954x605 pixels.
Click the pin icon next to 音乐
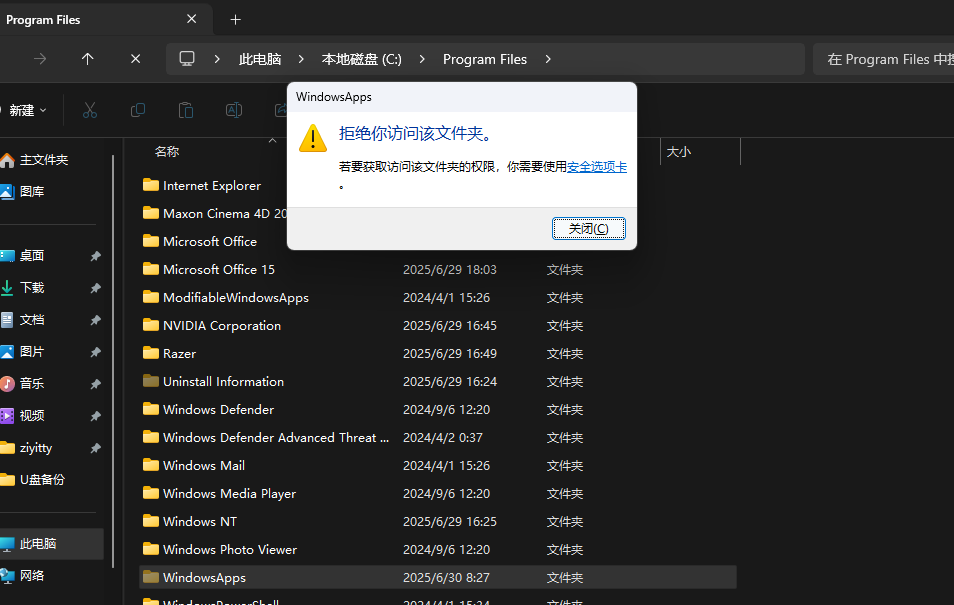tap(96, 384)
